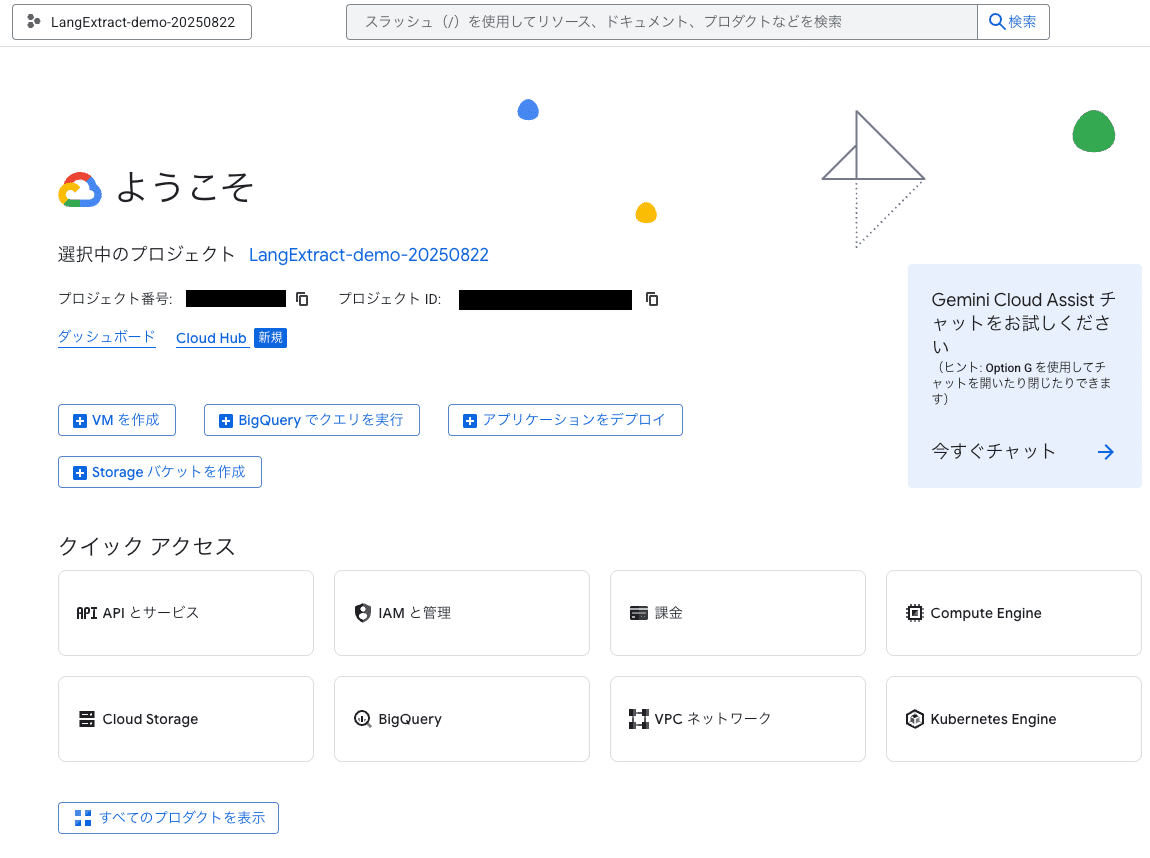The width and height of the screenshot is (1150, 858).
Task: Click the Cloud Storage icon
Action: 85,719
